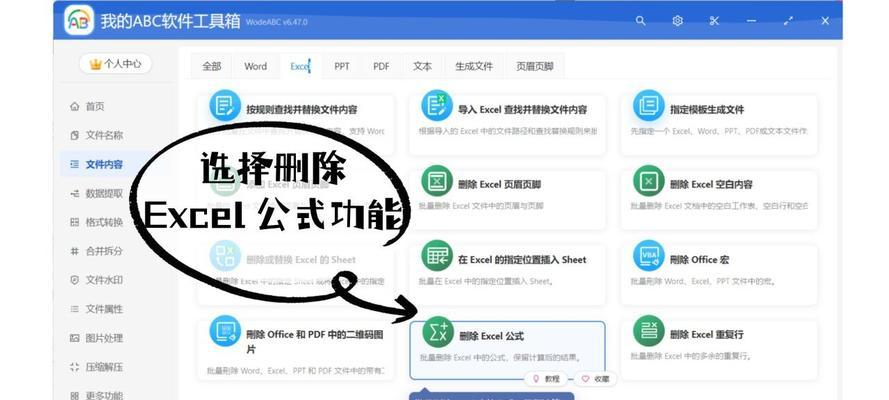This screenshot has width=889, height=400.
Task: Open 删除 Excel 页眉页脚 title
Action: (x=499, y=185)
